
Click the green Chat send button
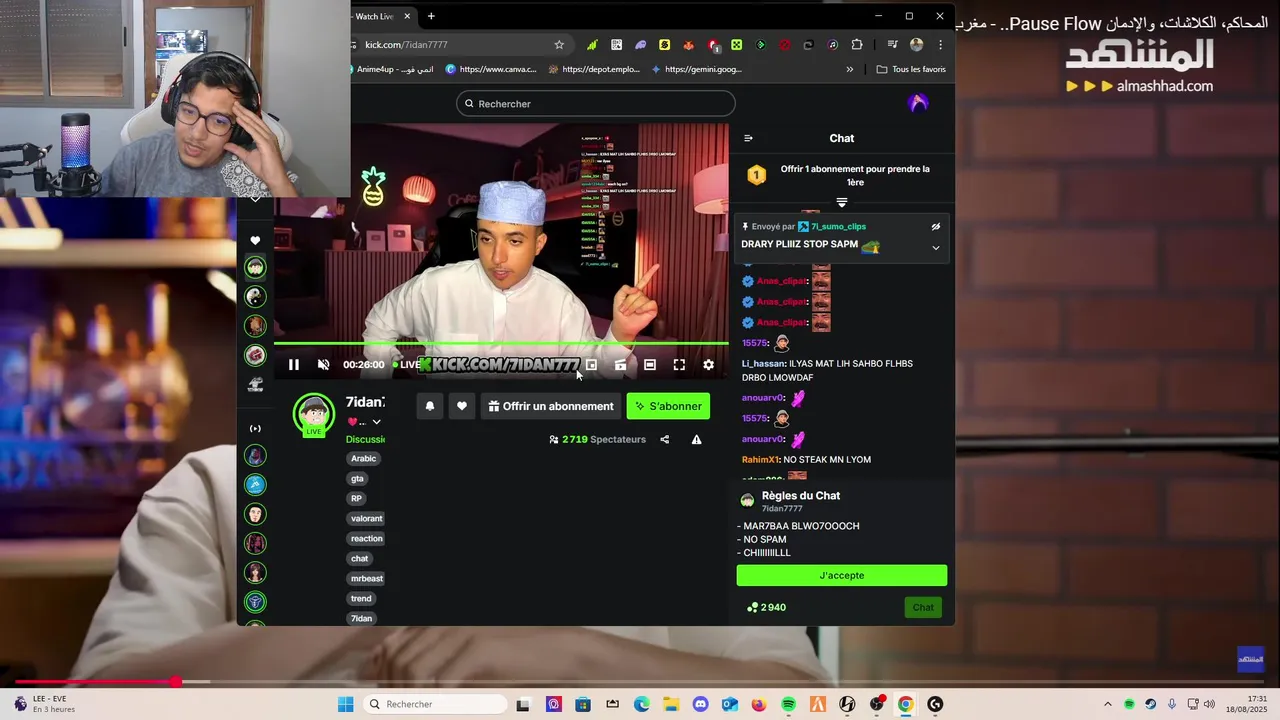click(923, 607)
